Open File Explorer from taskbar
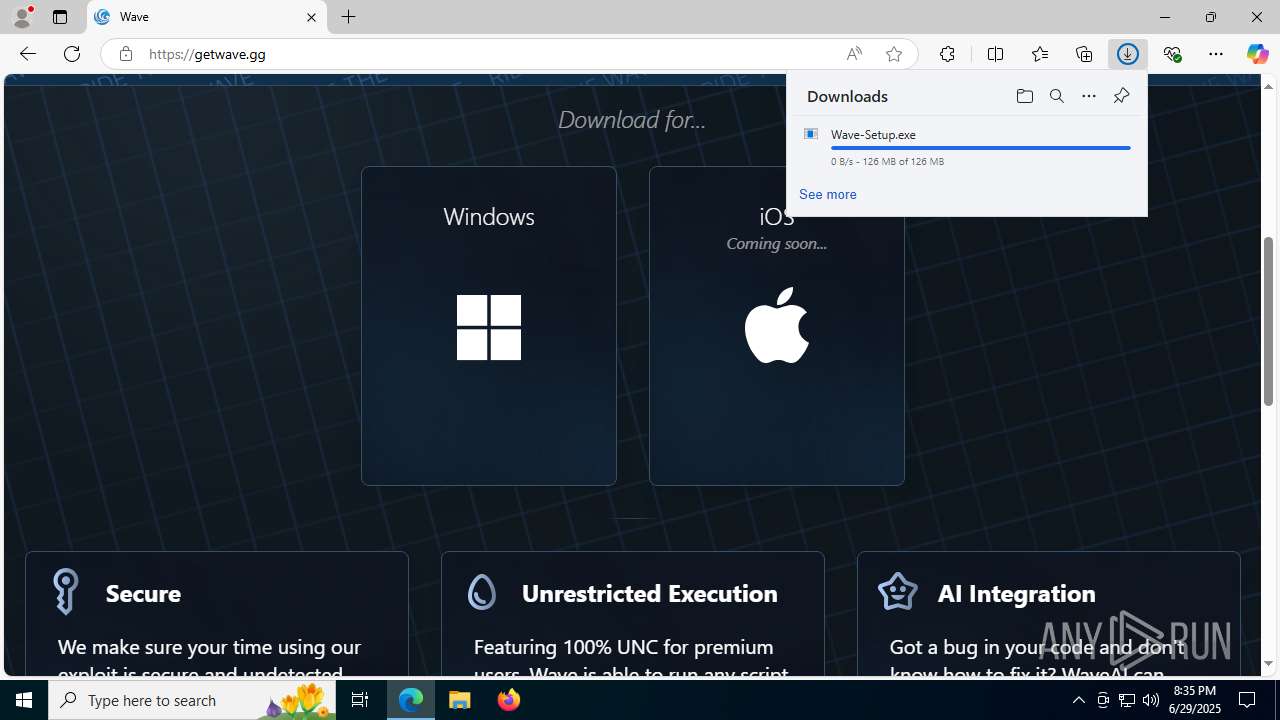1280x720 pixels. coord(460,700)
